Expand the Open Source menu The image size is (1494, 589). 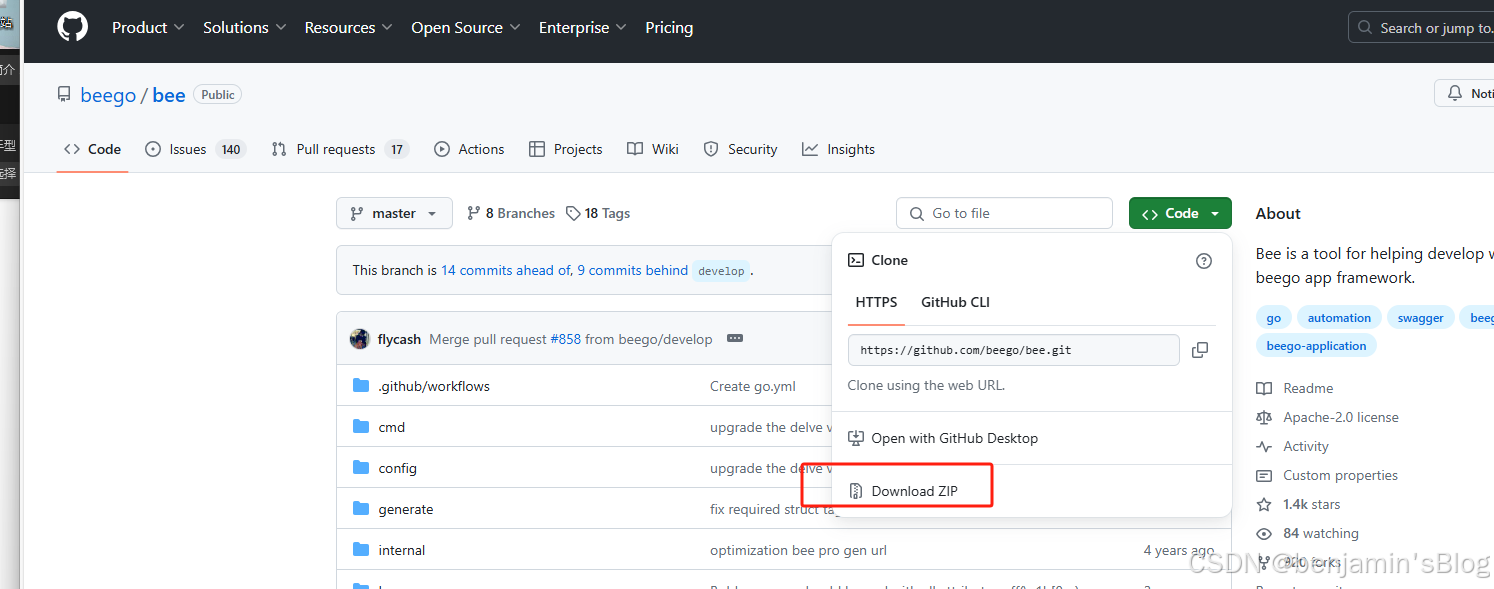point(465,28)
